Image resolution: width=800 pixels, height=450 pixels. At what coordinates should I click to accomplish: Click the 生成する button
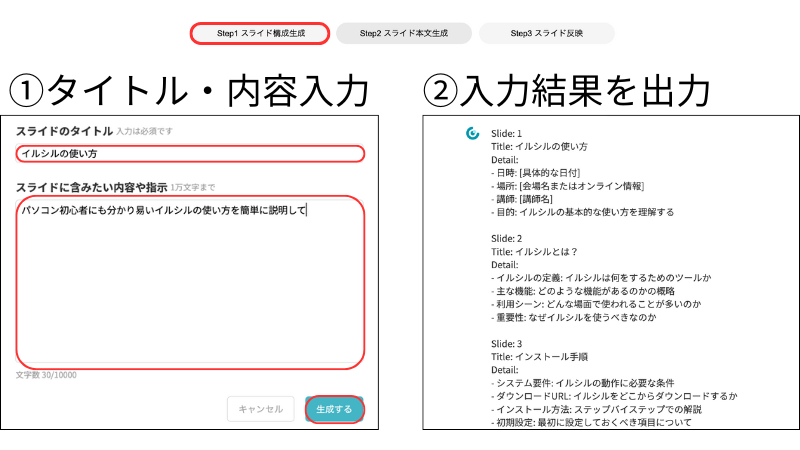(334, 409)
